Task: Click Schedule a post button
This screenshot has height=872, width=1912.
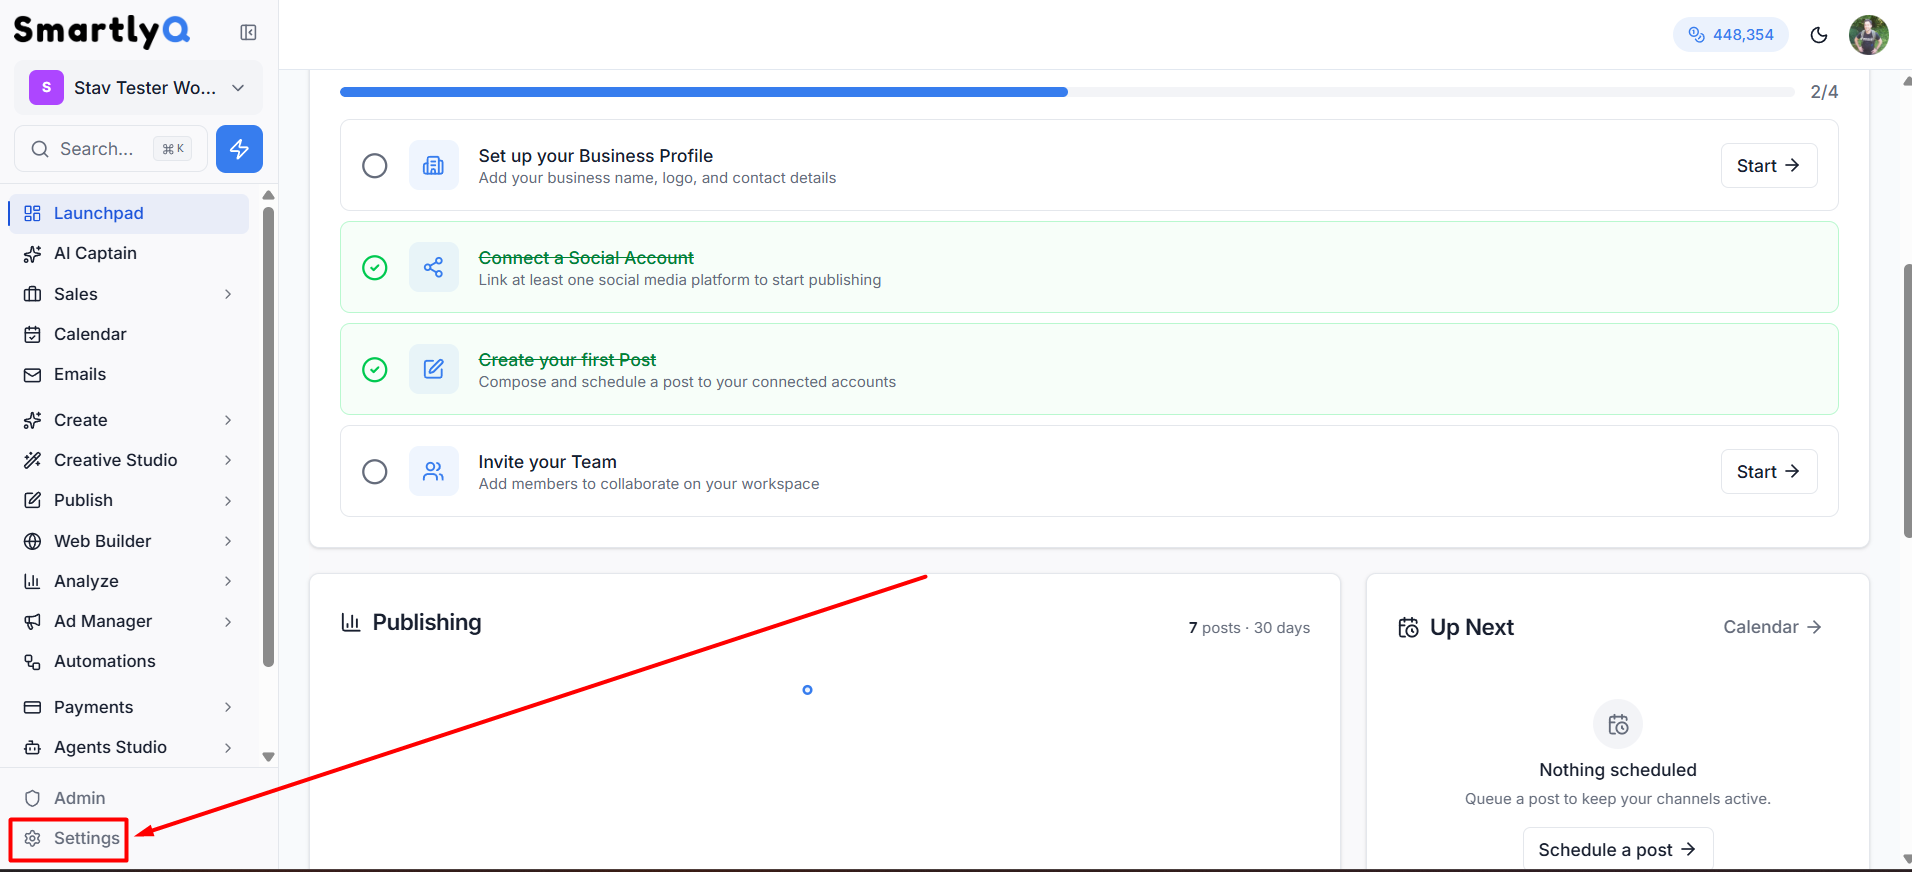Action: 1618,849
